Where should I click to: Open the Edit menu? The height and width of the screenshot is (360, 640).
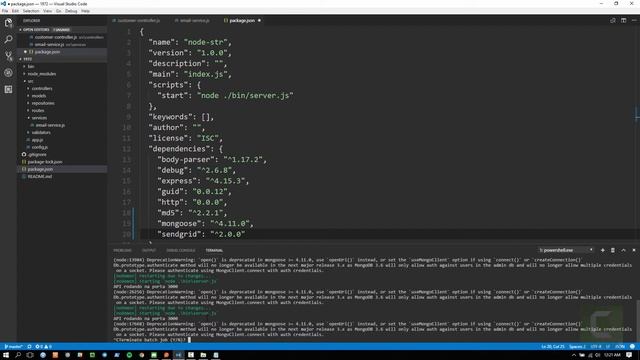pyautogui.click(x=15, y=11)
